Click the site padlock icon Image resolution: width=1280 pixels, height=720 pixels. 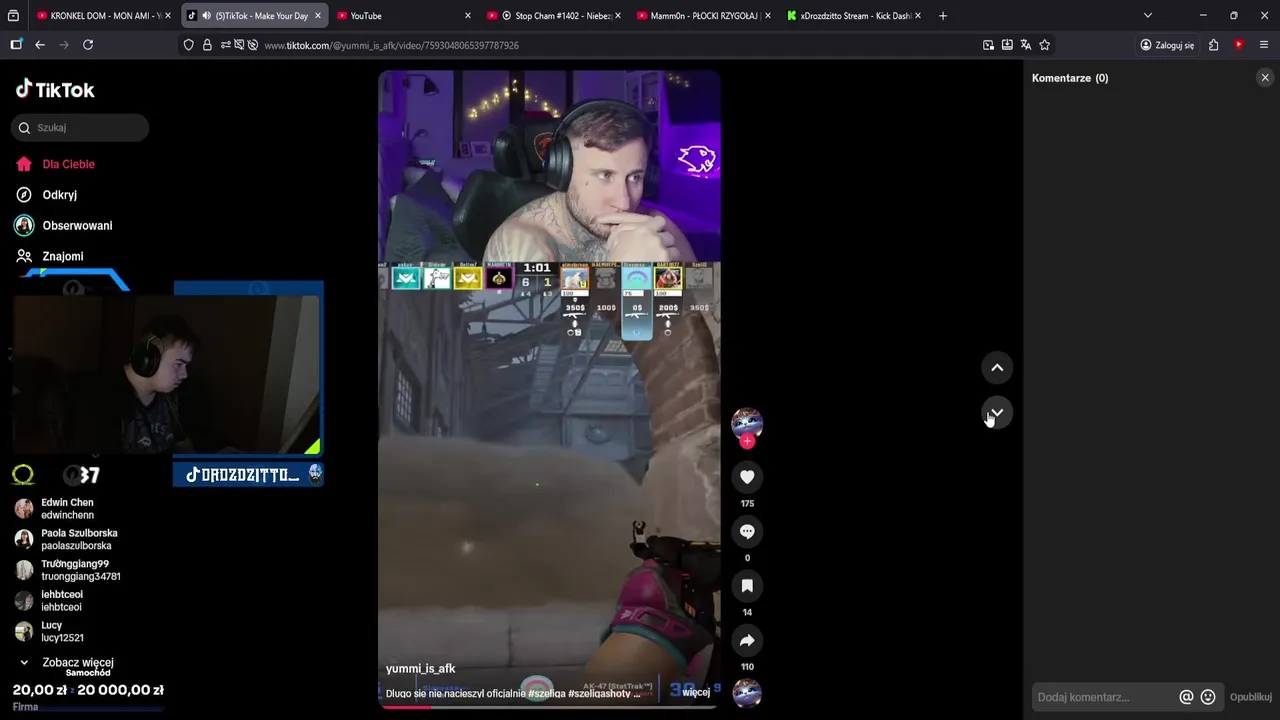(x=207, y=45)
